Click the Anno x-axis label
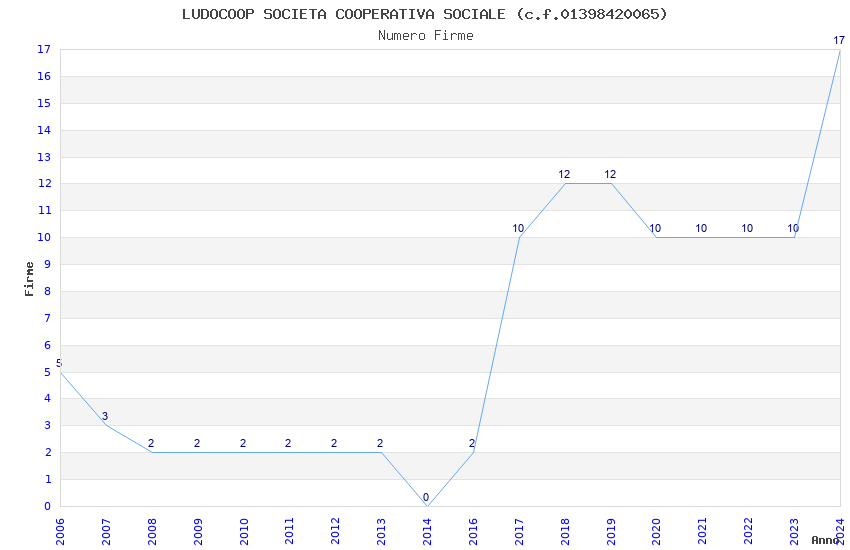The width and height of the screenshot is (850, 550). (825, 540)
